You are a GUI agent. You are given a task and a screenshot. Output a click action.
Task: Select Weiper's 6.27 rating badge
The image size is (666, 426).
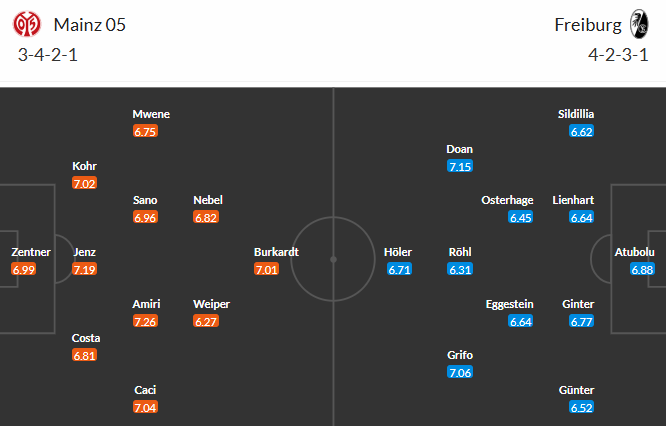click(x=207, y=321)
